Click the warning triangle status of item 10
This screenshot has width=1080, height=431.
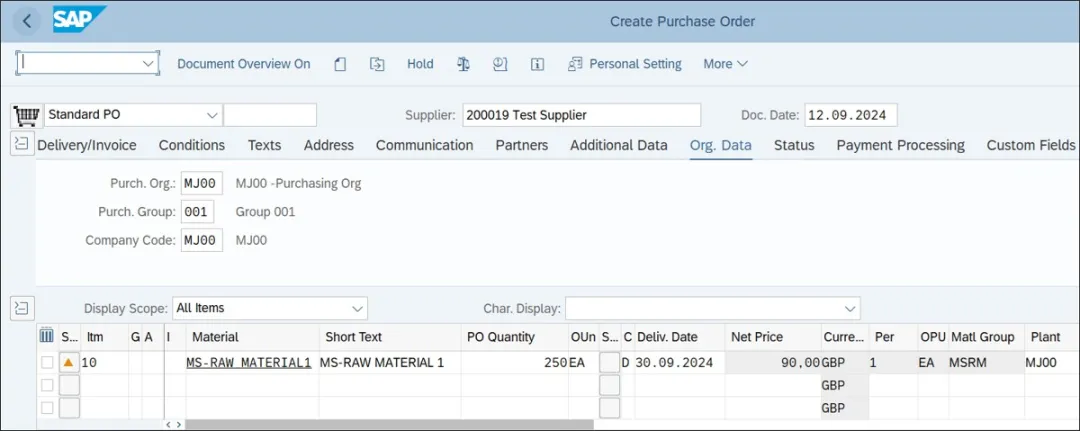(x=69, y=362)
